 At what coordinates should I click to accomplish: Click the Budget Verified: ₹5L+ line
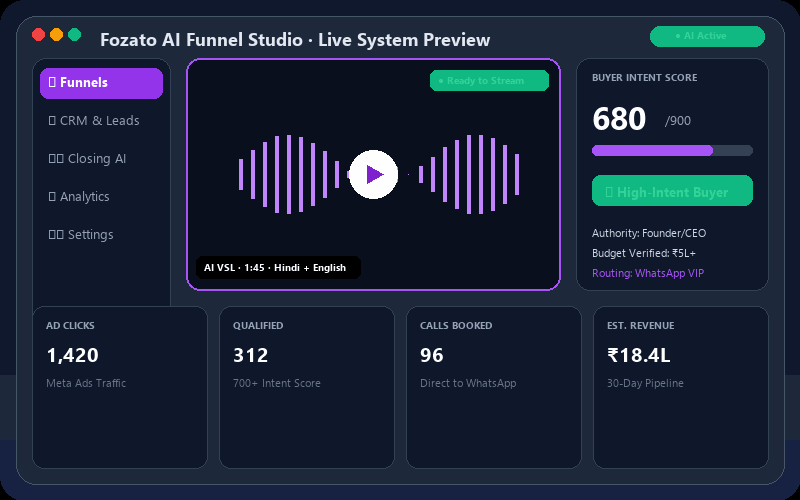pyautogui.click(x=644, y=254)
